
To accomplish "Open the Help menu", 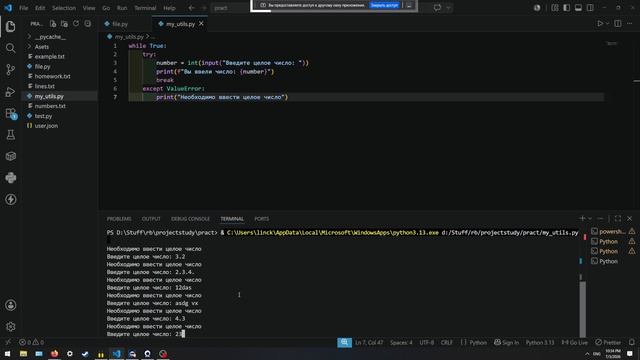I will (x=169, y=8).
